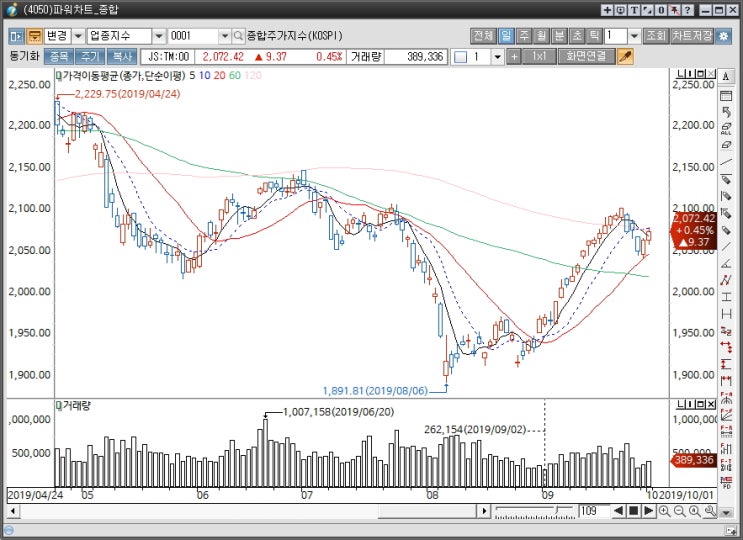Click the plus add-chart button

pyautogui.click(x=514, y=57)
